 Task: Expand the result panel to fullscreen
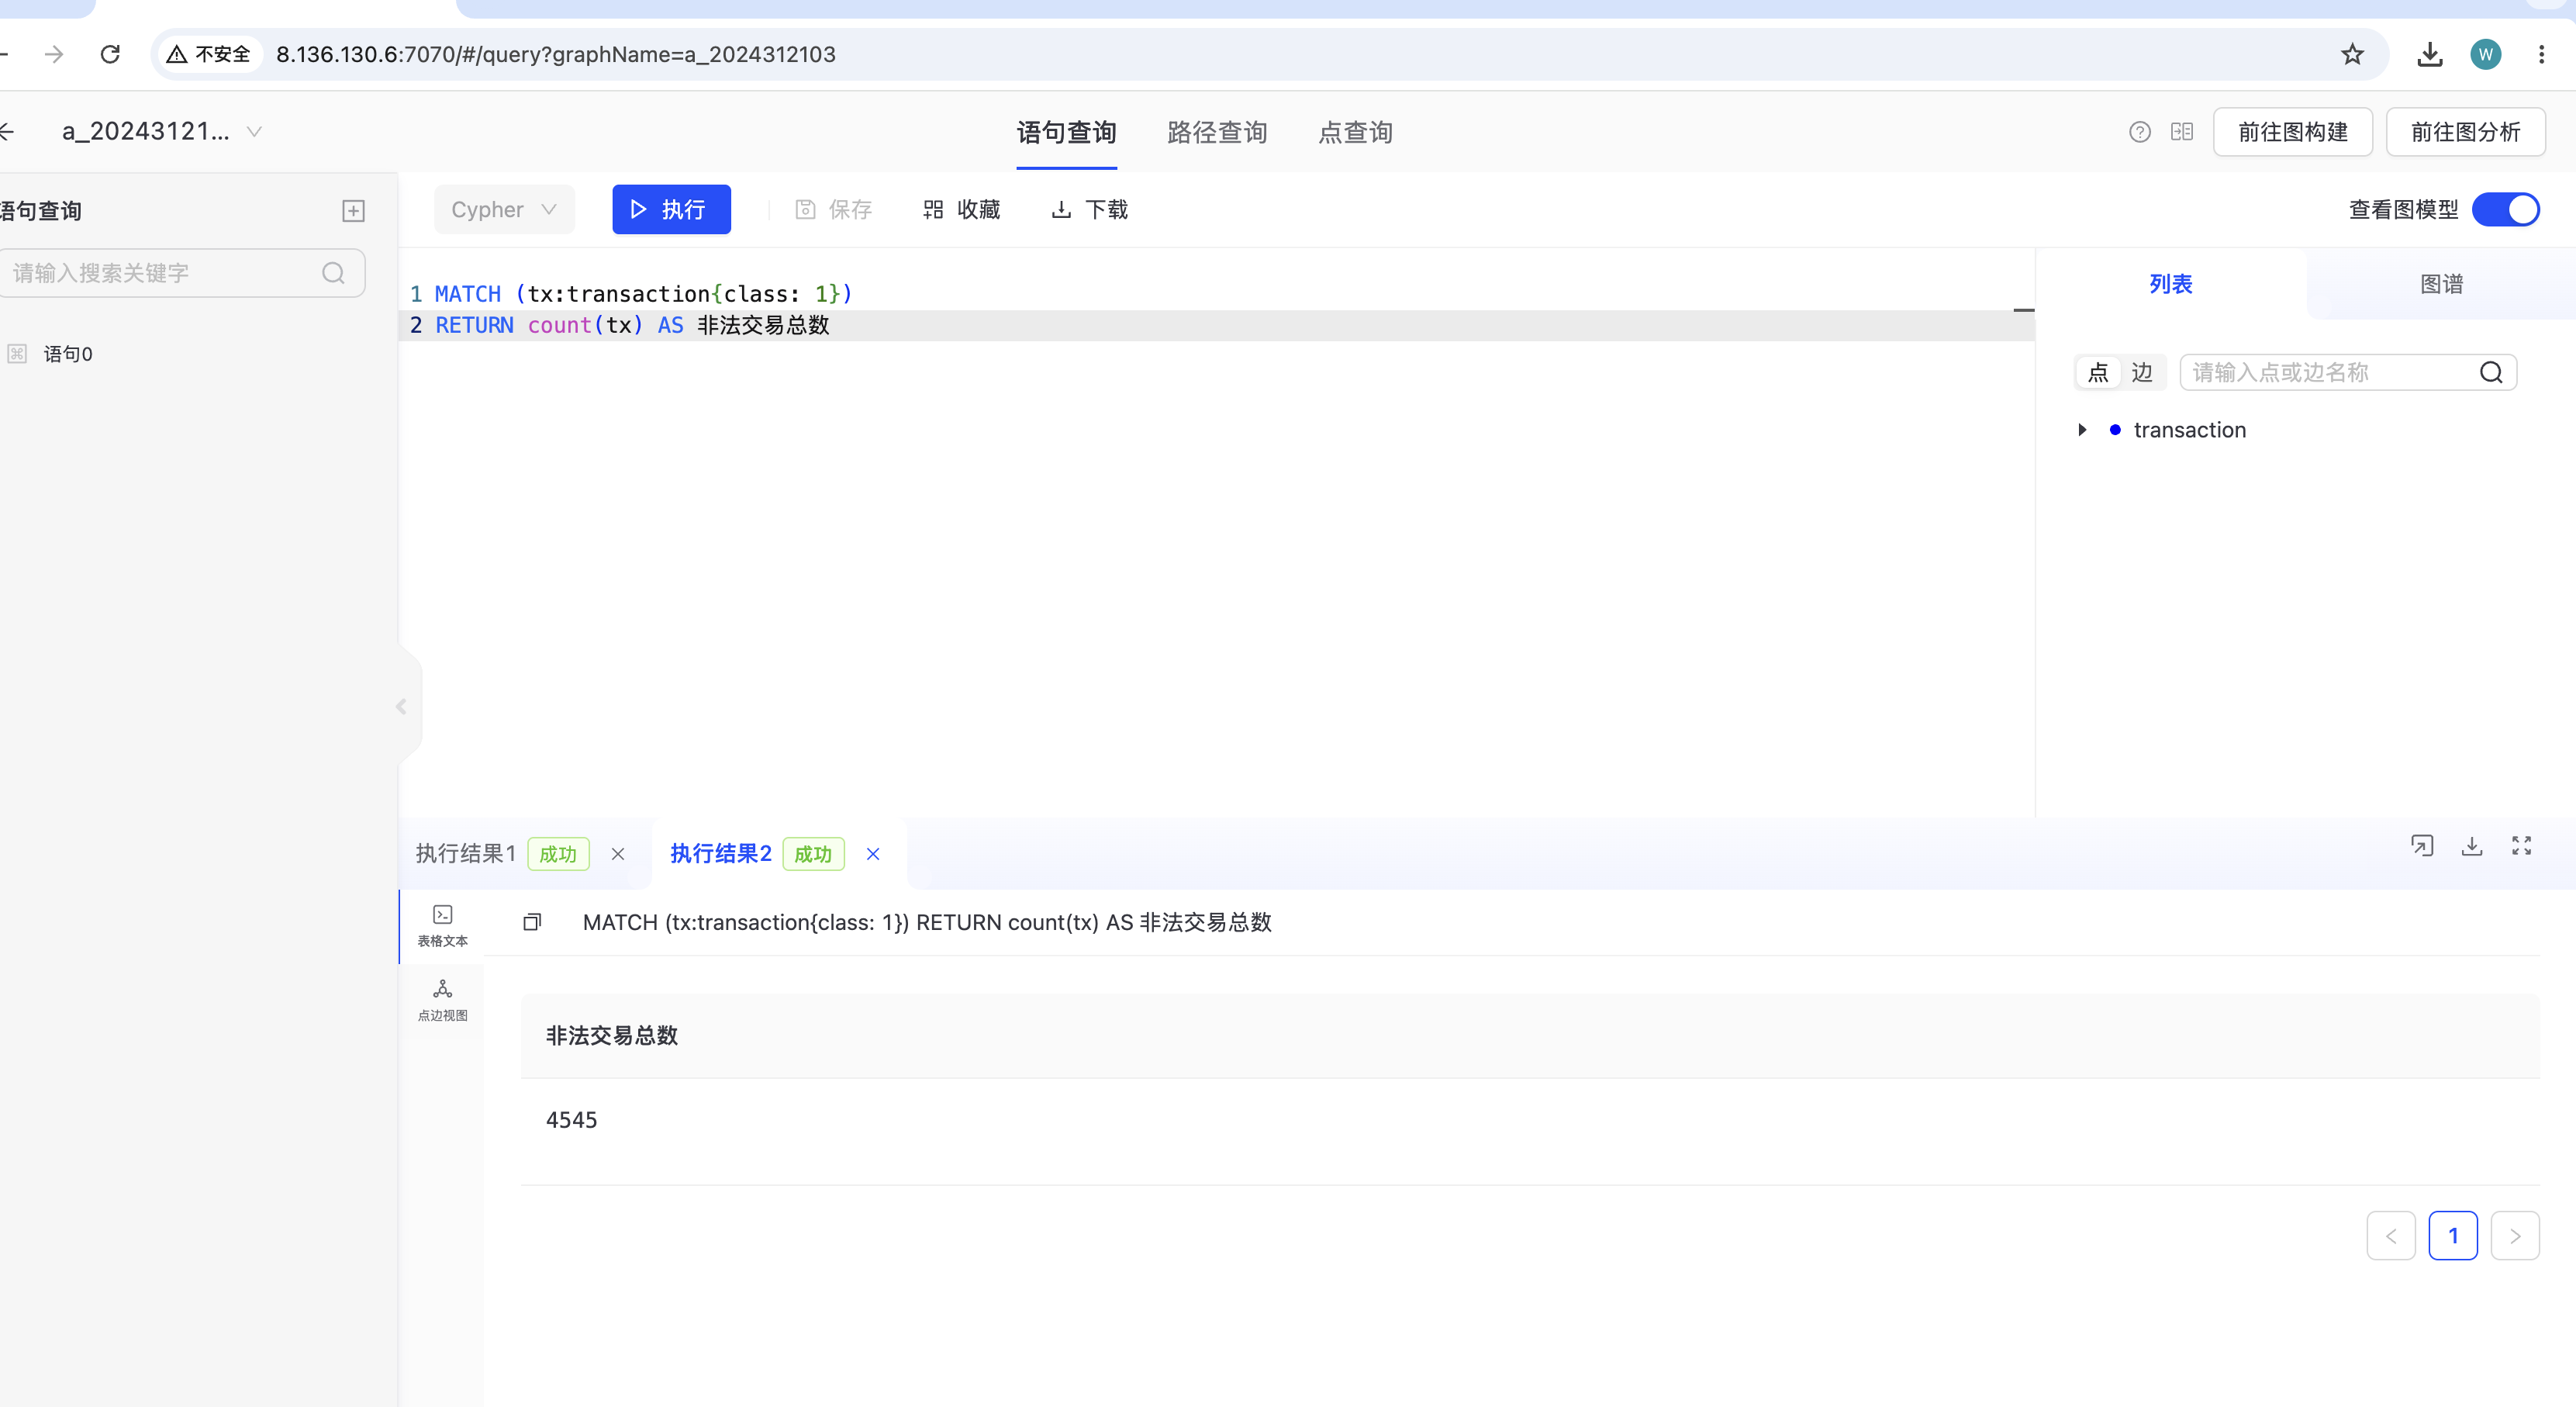point(2521,846)
